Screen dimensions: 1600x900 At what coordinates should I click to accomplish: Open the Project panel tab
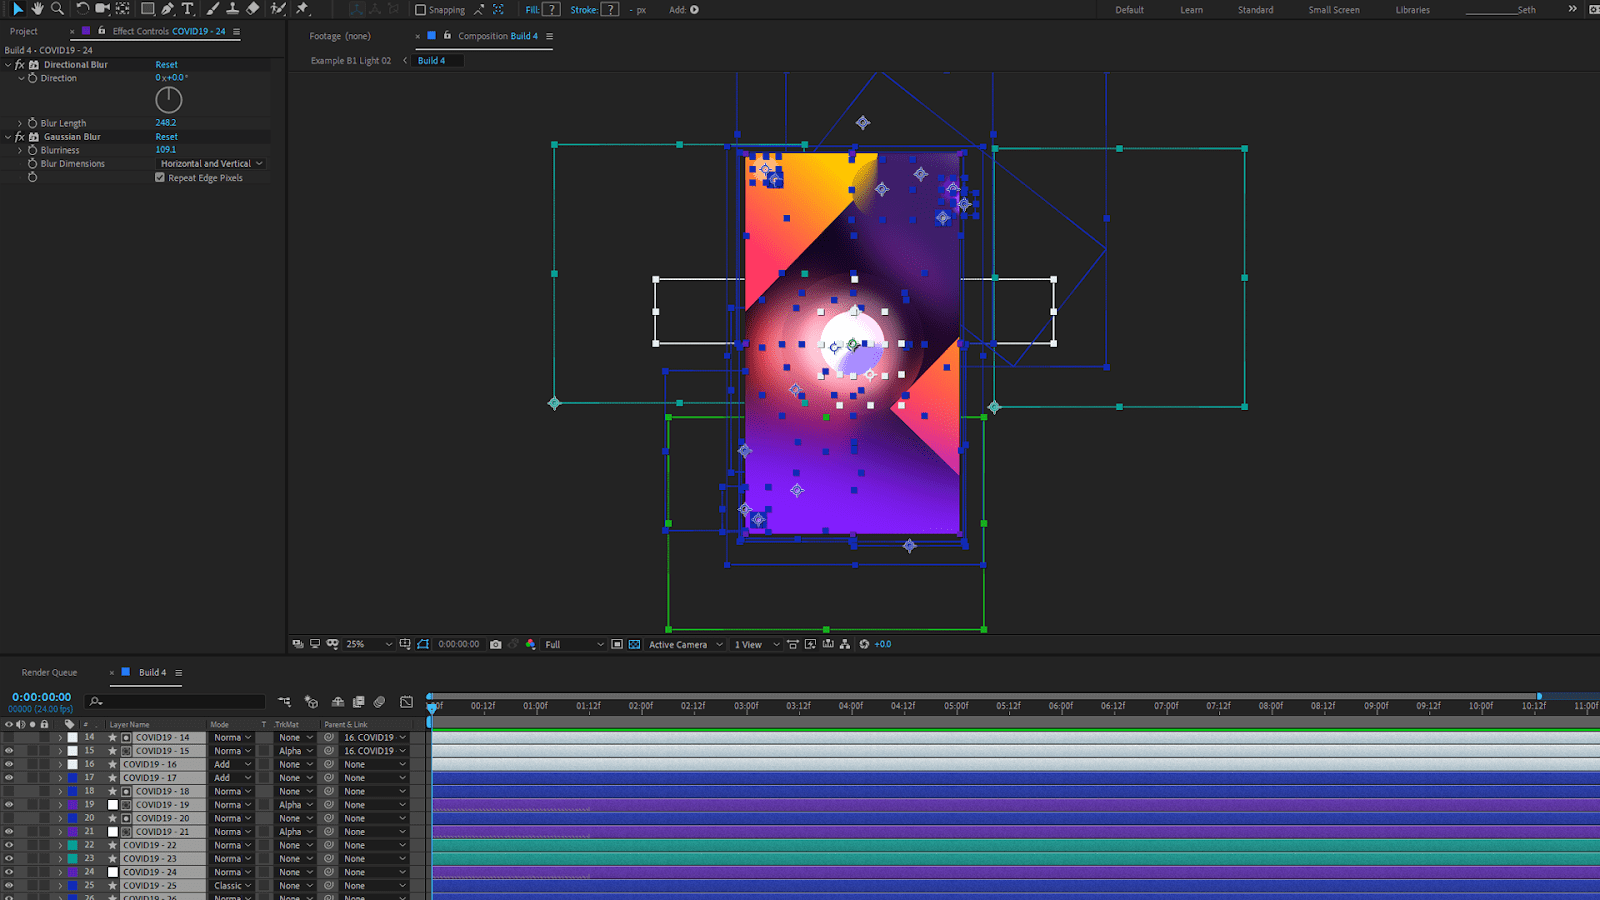click(24, 32)
